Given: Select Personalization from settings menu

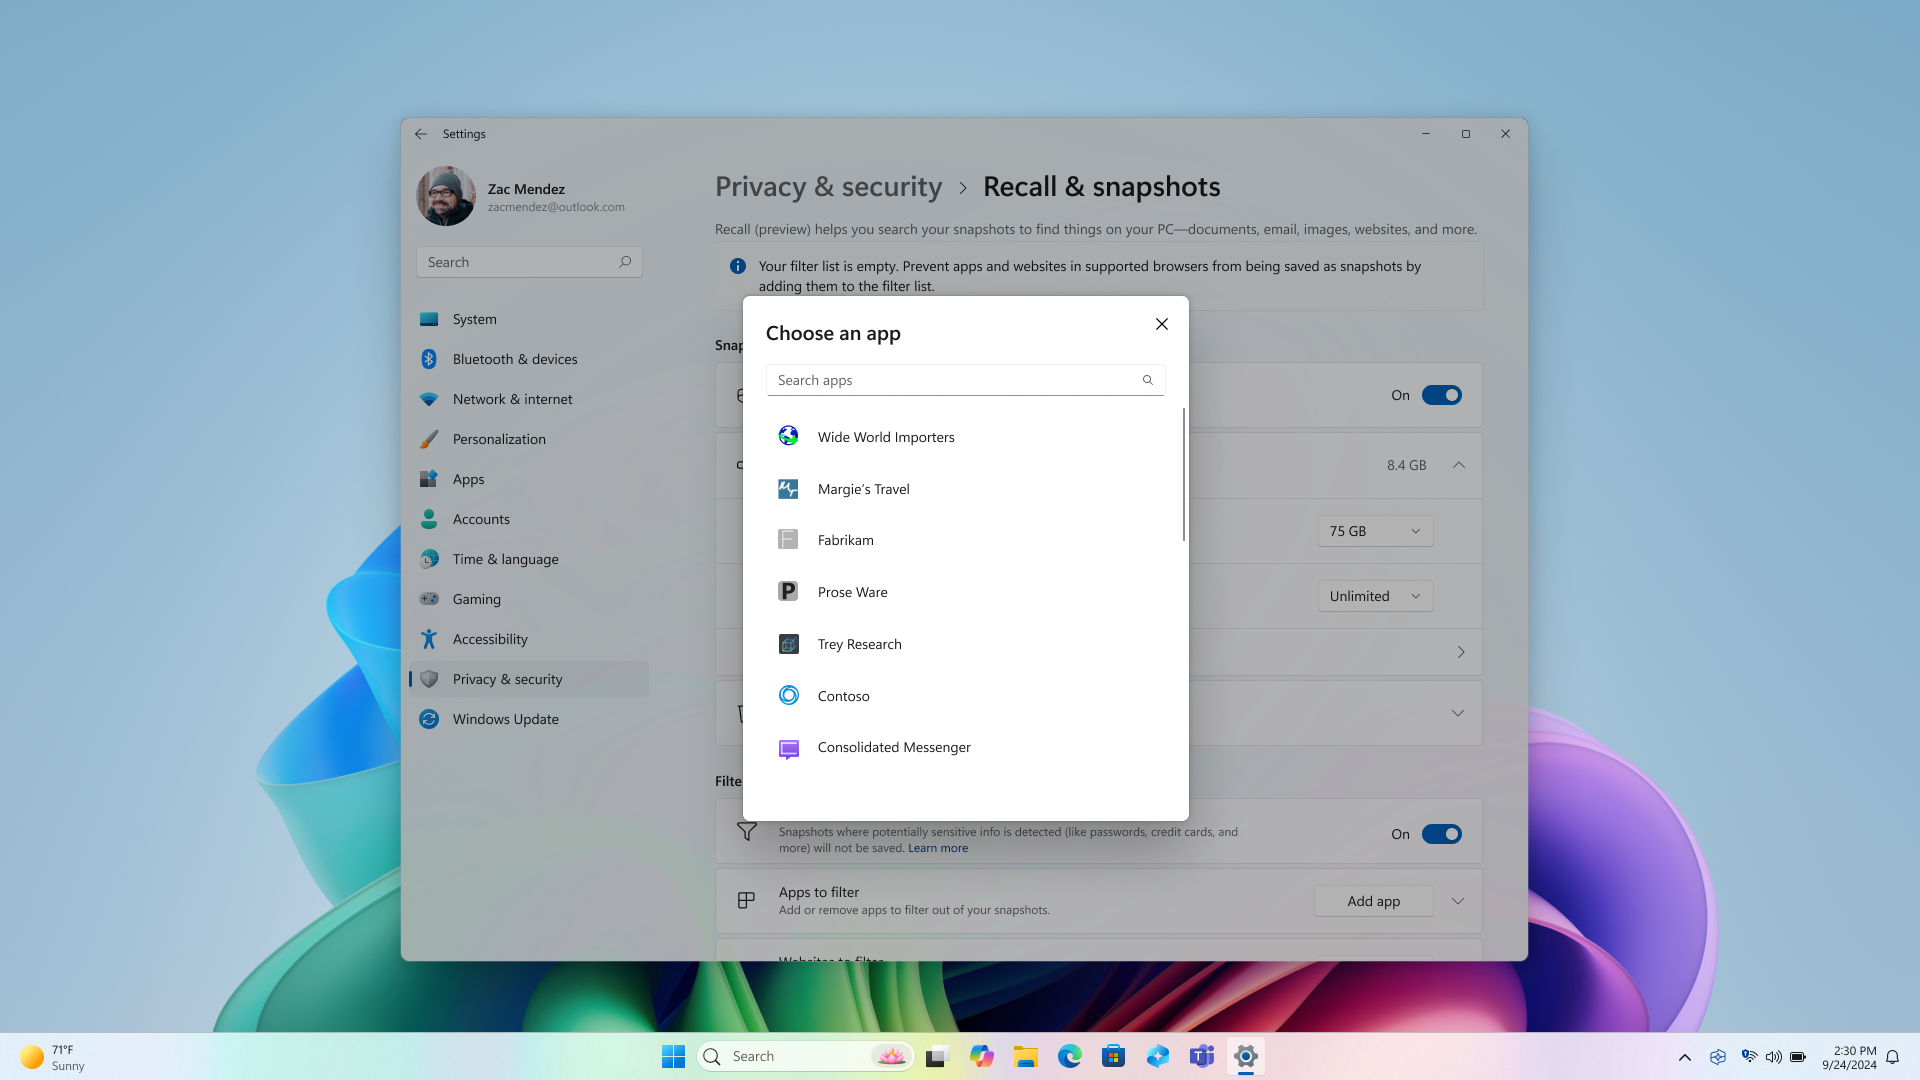Looking at the screenshot, I should tap(498, 438).
